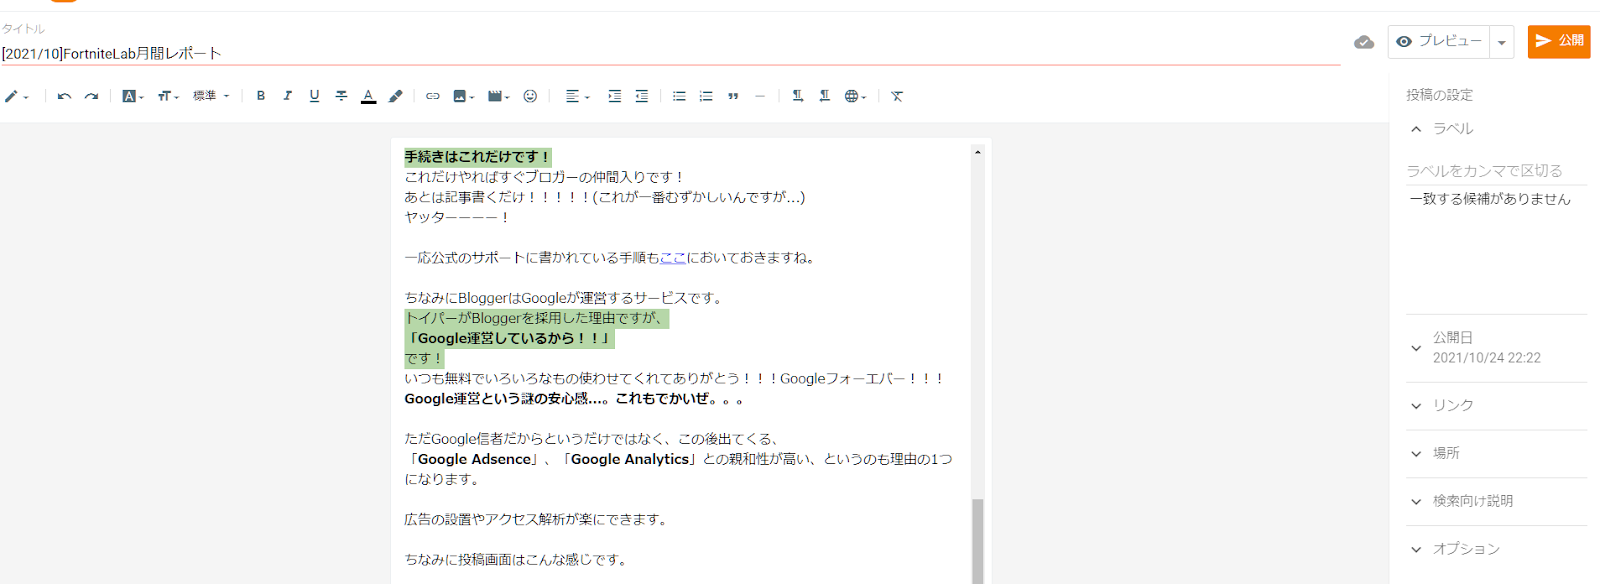Viewport: 1600px width, 584px height.
Task: Toggle the numbered list
Action: (x=706, y=96)
